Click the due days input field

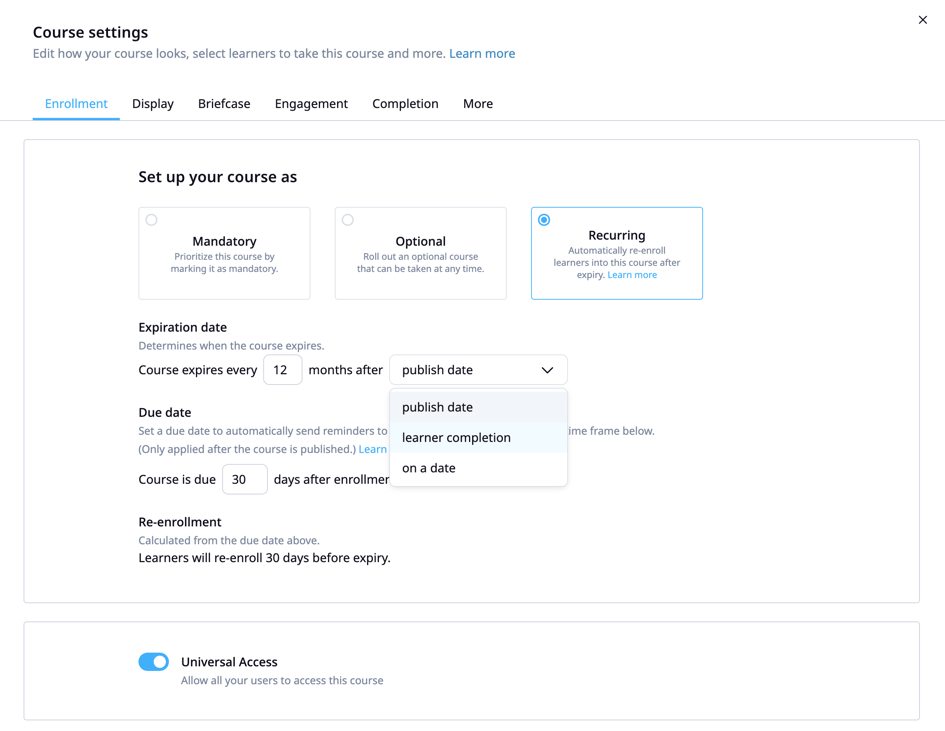tap(244, 479)
